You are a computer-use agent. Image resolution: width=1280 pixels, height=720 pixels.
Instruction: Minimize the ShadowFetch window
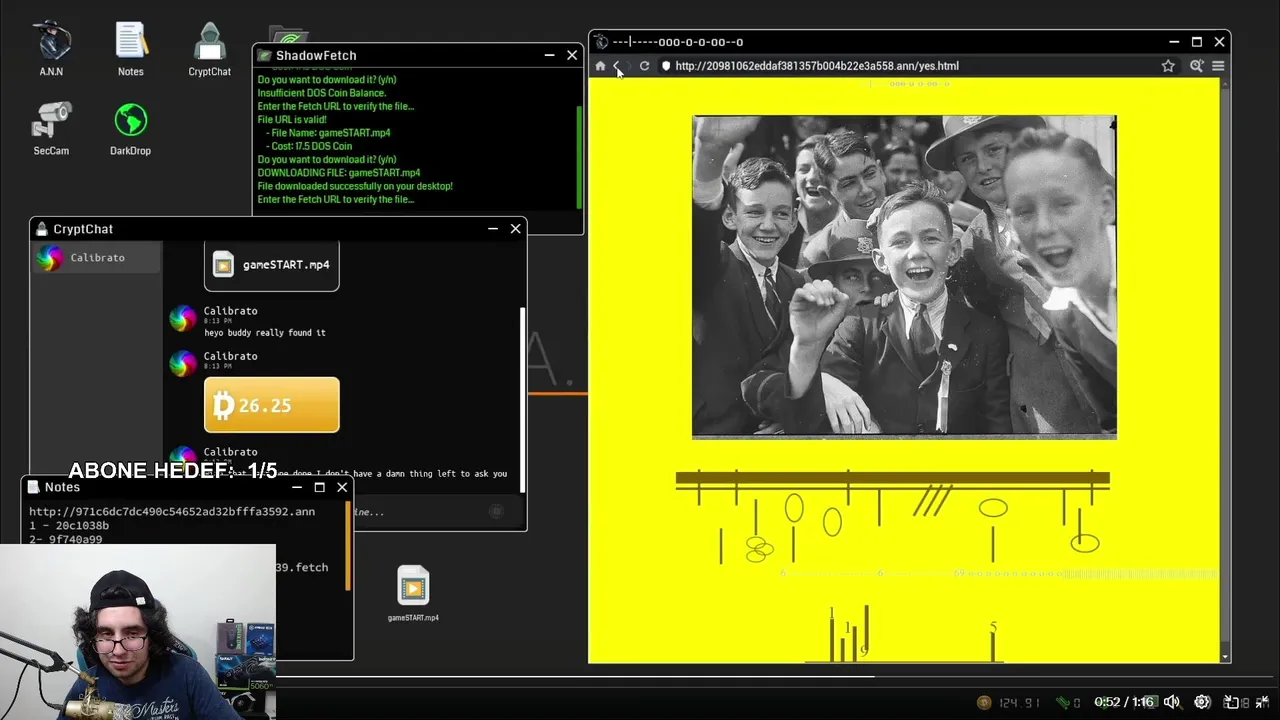pyautogui.click(x=549, y=55)
